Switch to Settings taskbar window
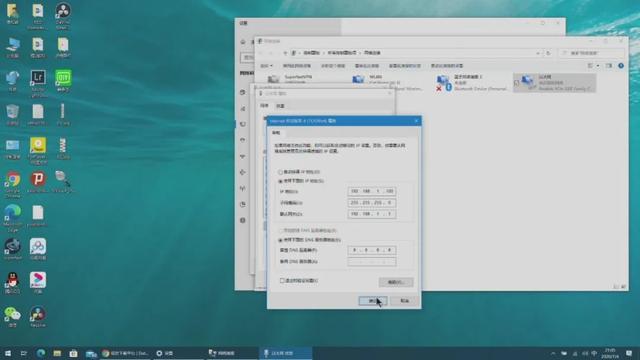640x360 pixels. [x=178, y=353]
